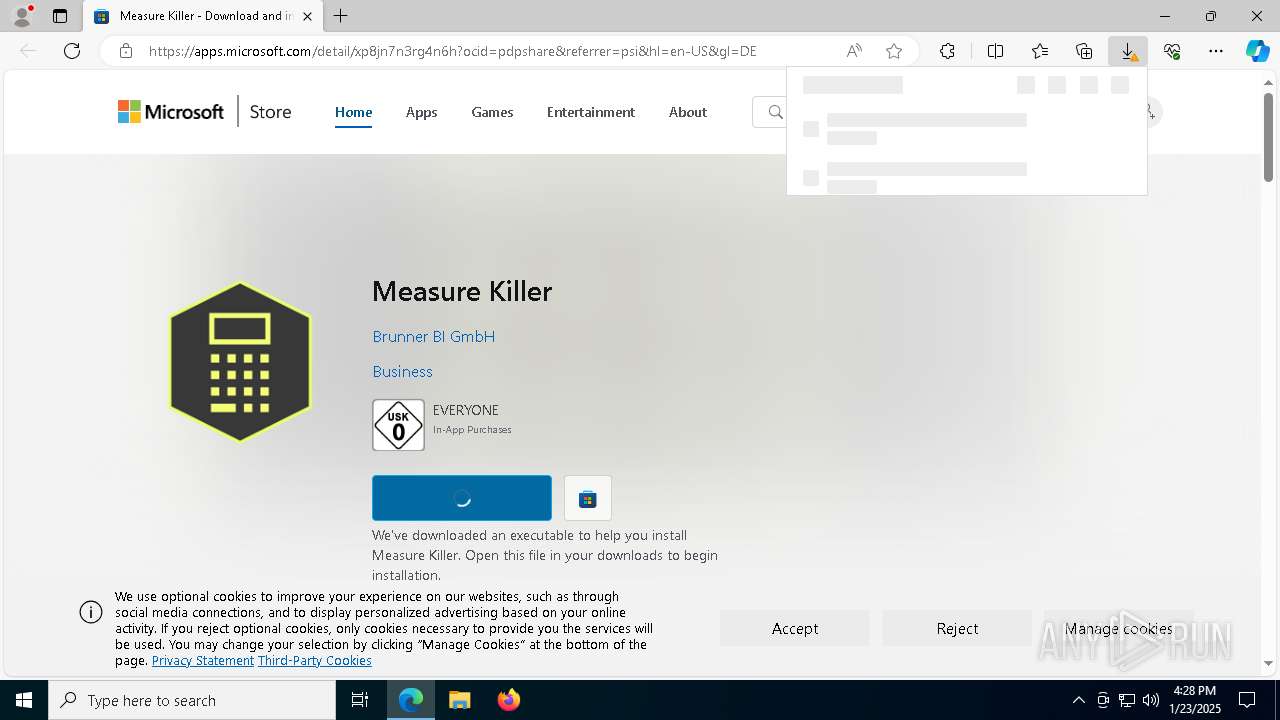Open the Privacy Statement link
The image size is (1280, 720).
[x=202, y=661]
